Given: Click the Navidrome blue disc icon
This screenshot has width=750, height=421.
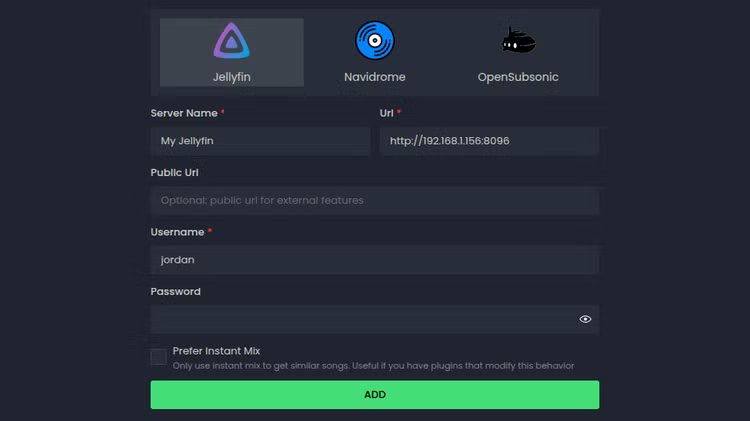Looking at the screenshot, I should [x=375, y=41].
